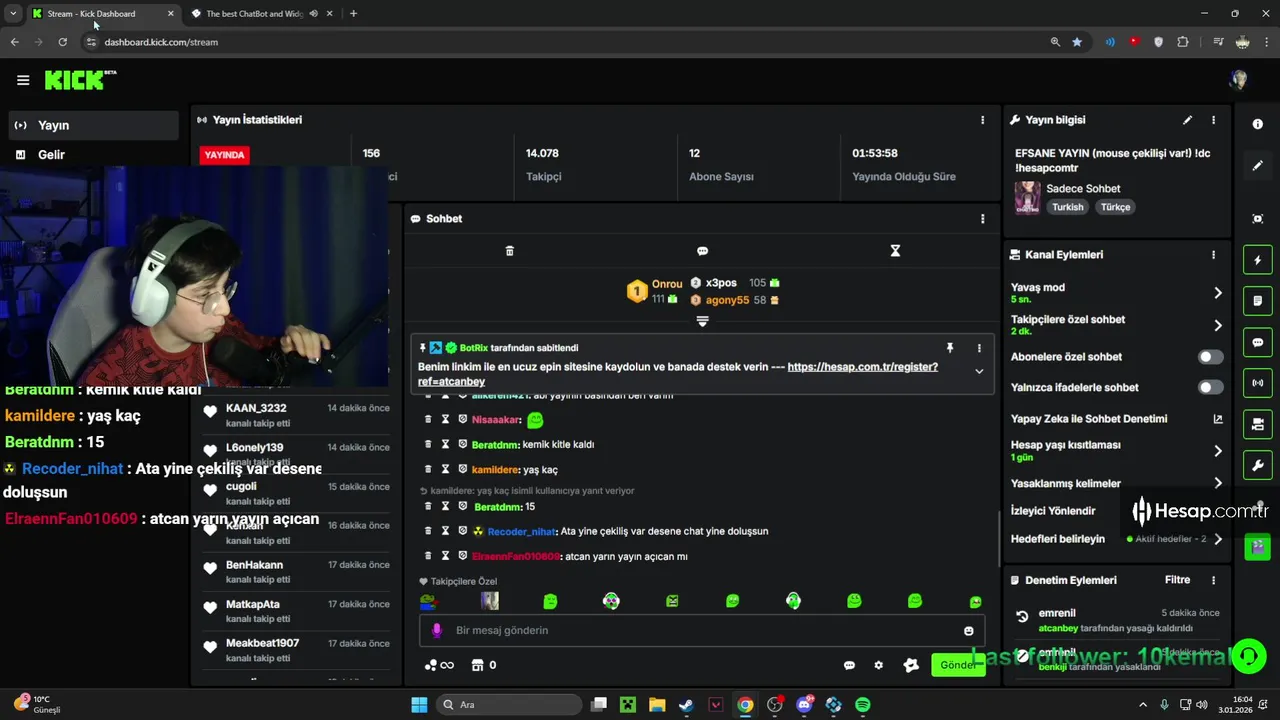Screen dimensions: 1280x720
Task: Click the browser address bar
Action: point(570,42)
